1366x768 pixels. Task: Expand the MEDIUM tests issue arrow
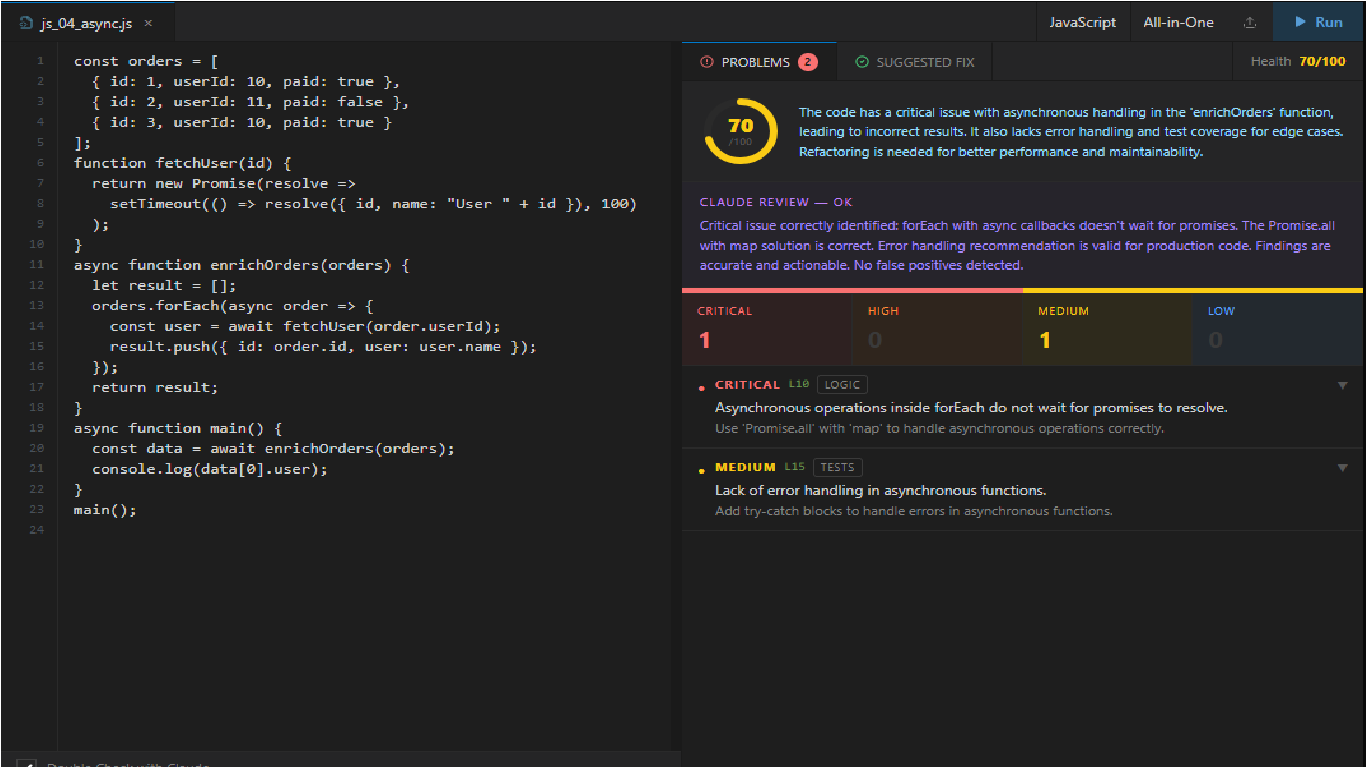[x=1342, y=467]
